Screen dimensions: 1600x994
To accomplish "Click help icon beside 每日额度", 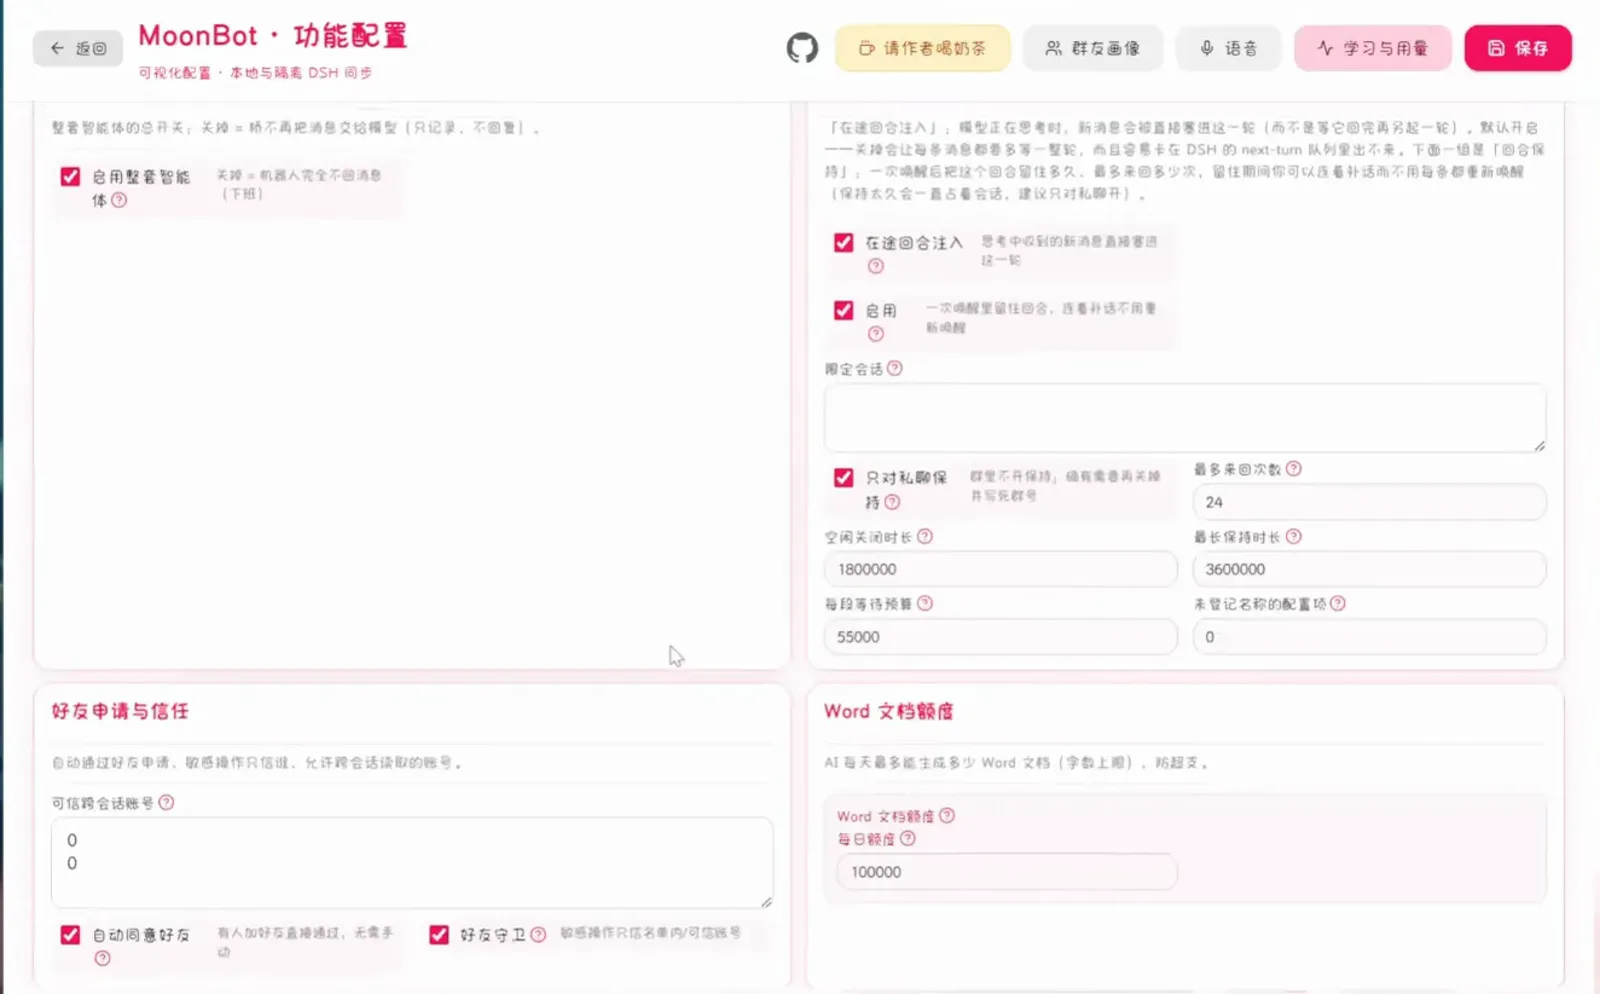I will tap(908, 838).
